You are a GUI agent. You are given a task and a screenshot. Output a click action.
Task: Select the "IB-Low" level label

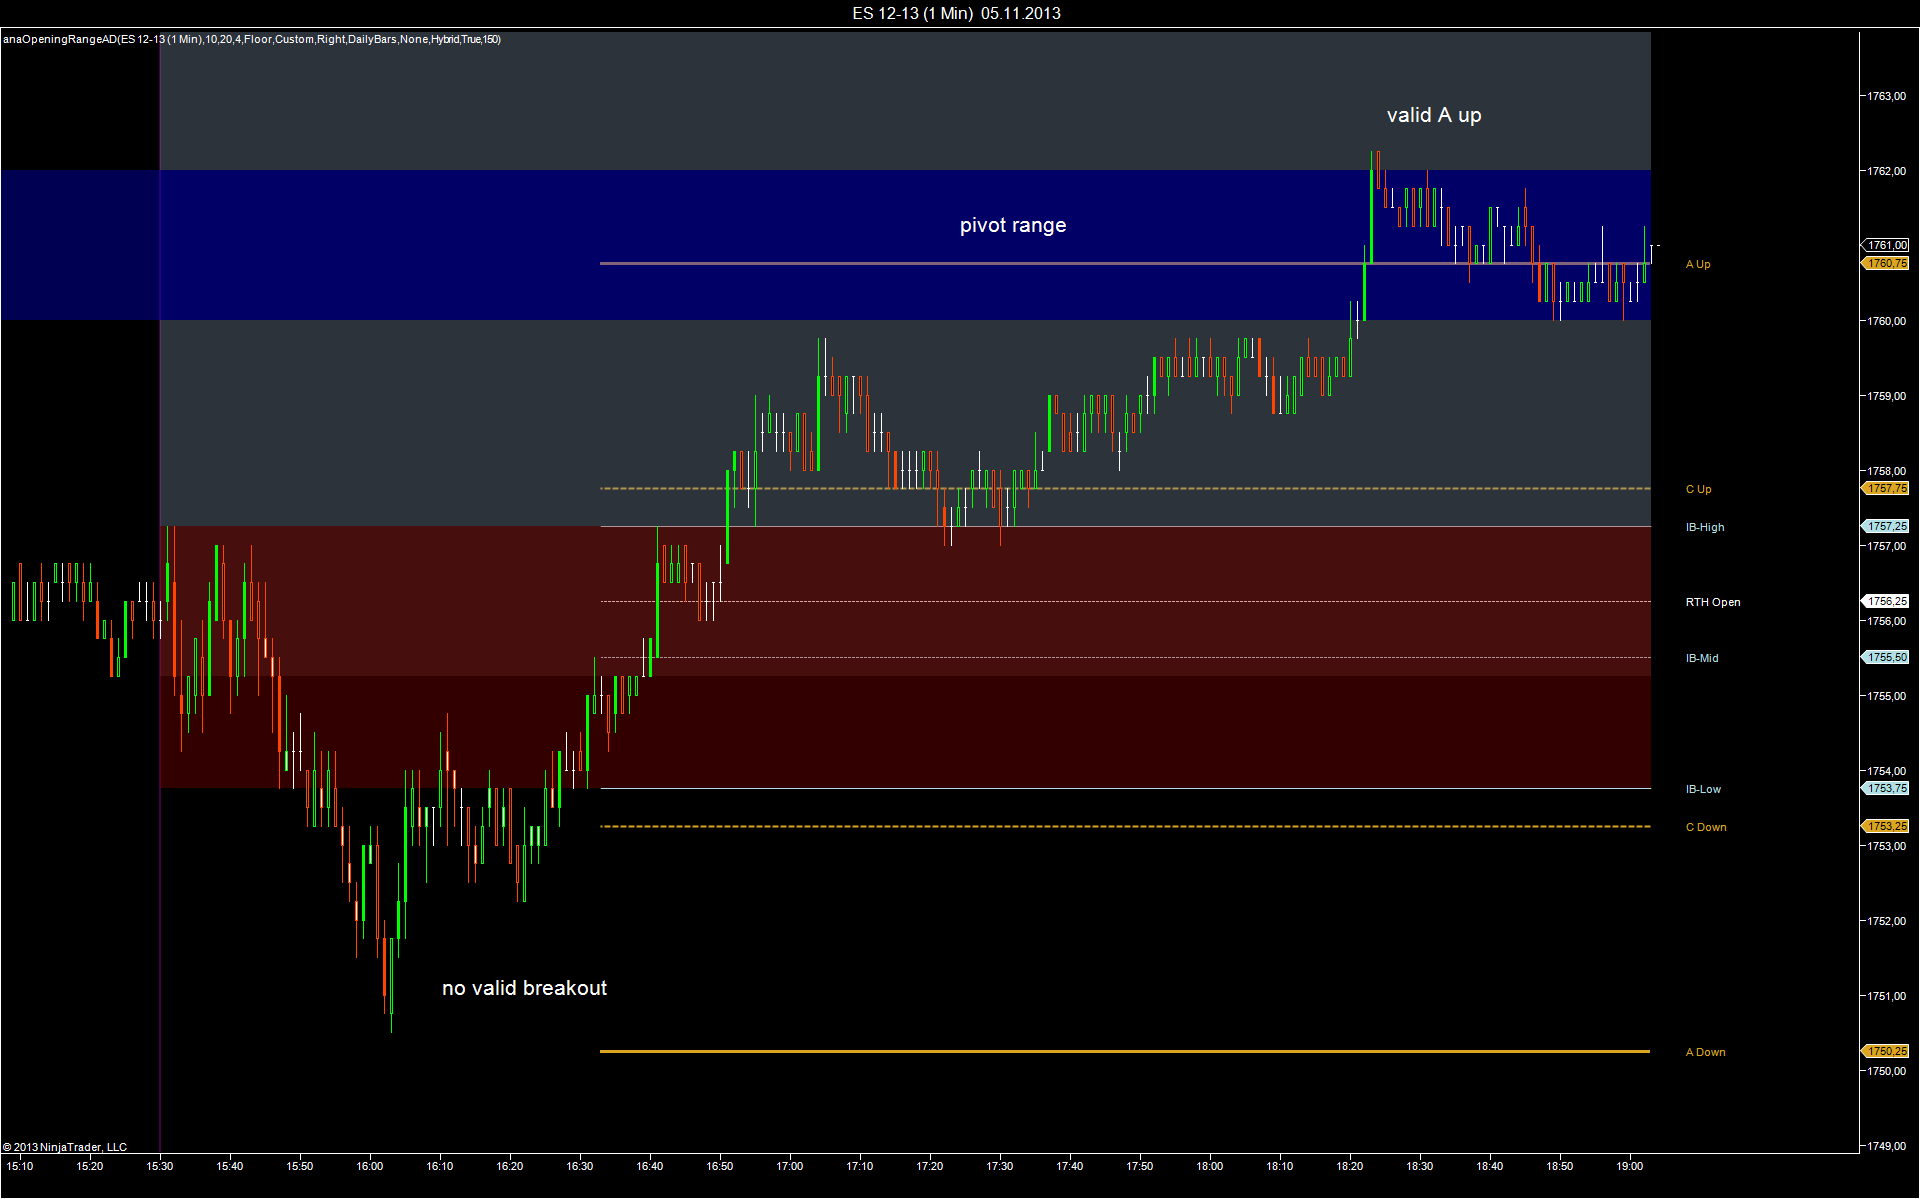pyautogui.click(x=1703, y=789)
